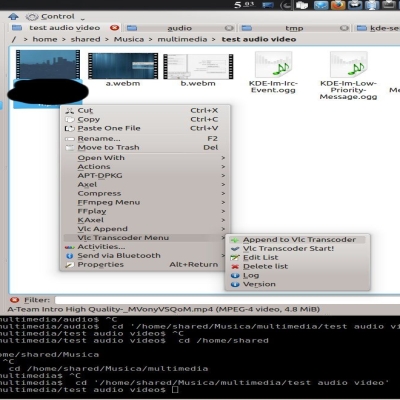
Task: Click the status bar file info text
Action: (164, 309)
